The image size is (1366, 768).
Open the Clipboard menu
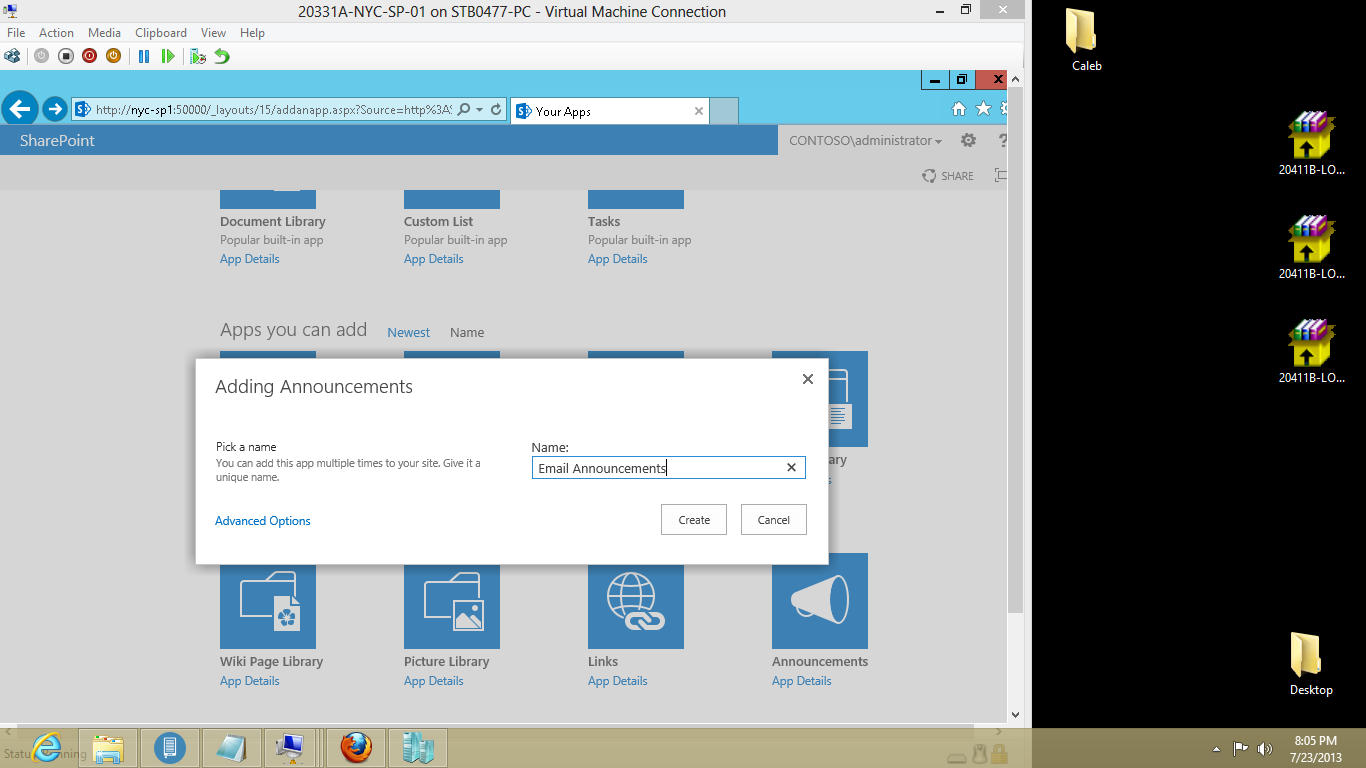(161, 33)
